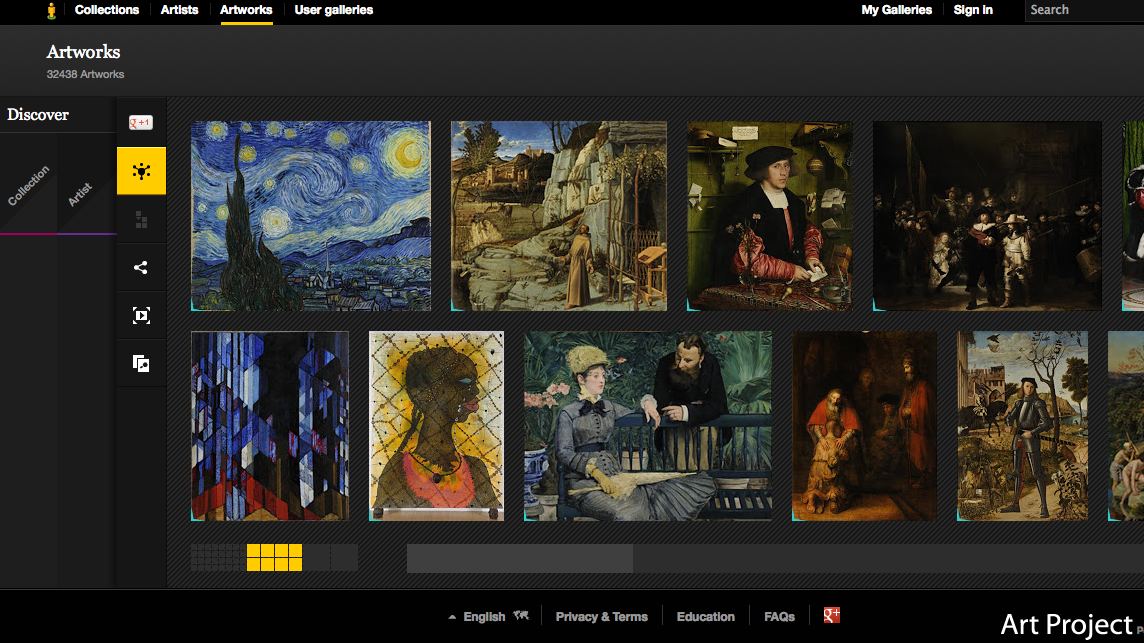The height and width of the screenshot is (643, 1144).
Task: Click the world map icon beside English
Action: point(521,615)
